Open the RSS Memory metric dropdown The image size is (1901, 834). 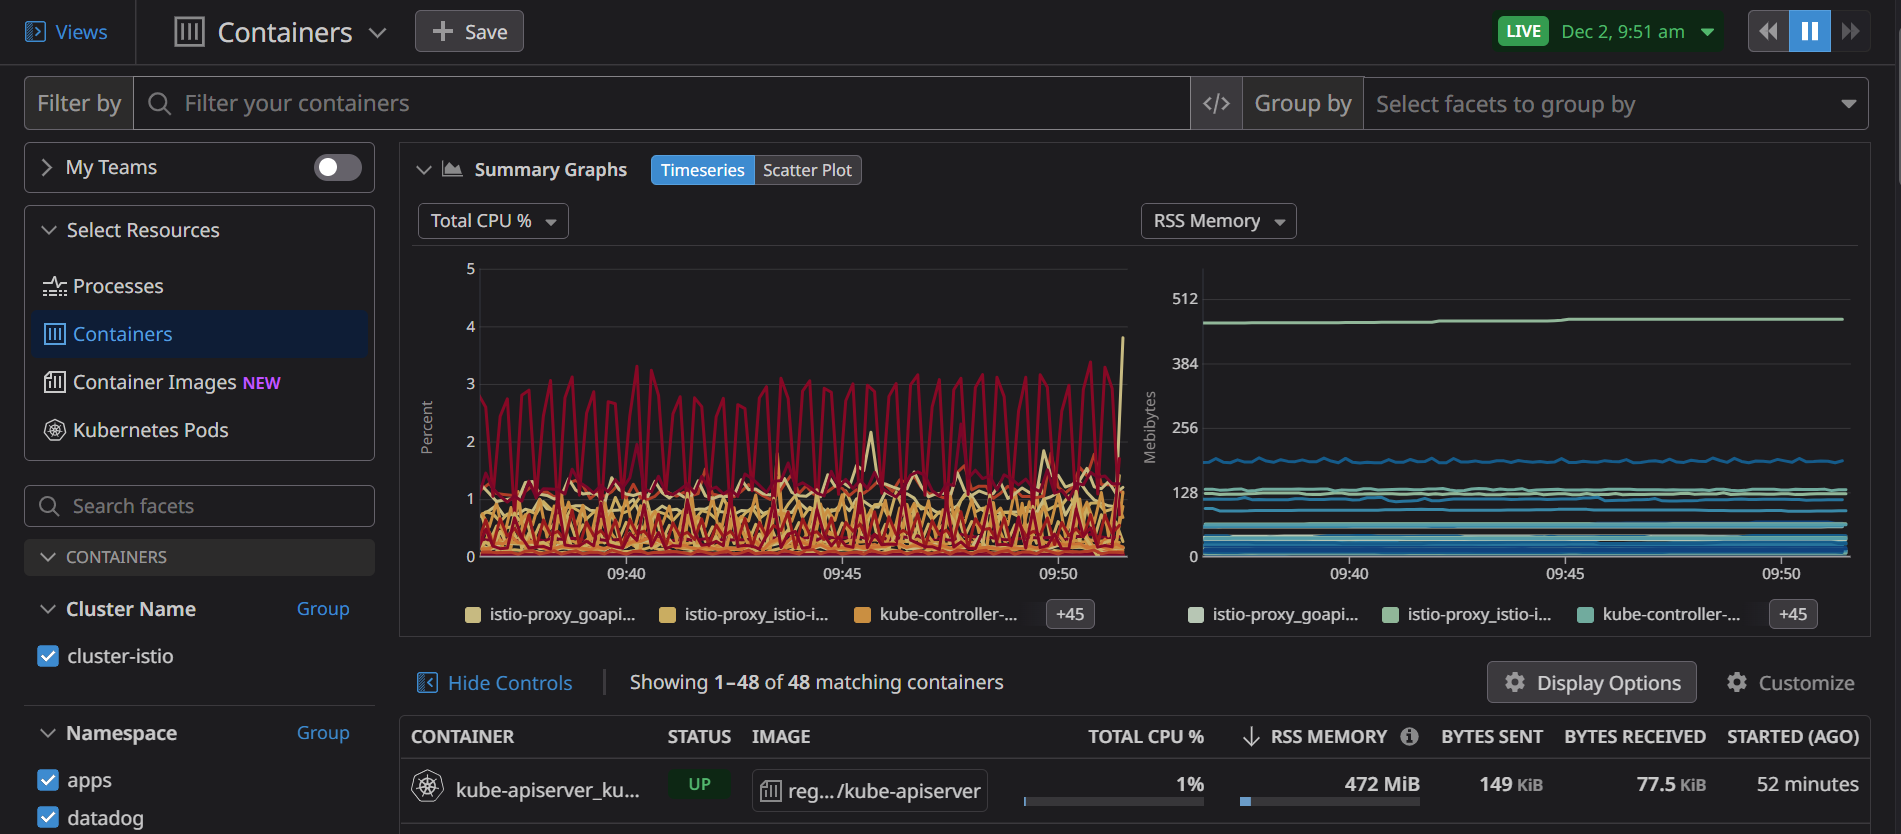point(1218,221)
